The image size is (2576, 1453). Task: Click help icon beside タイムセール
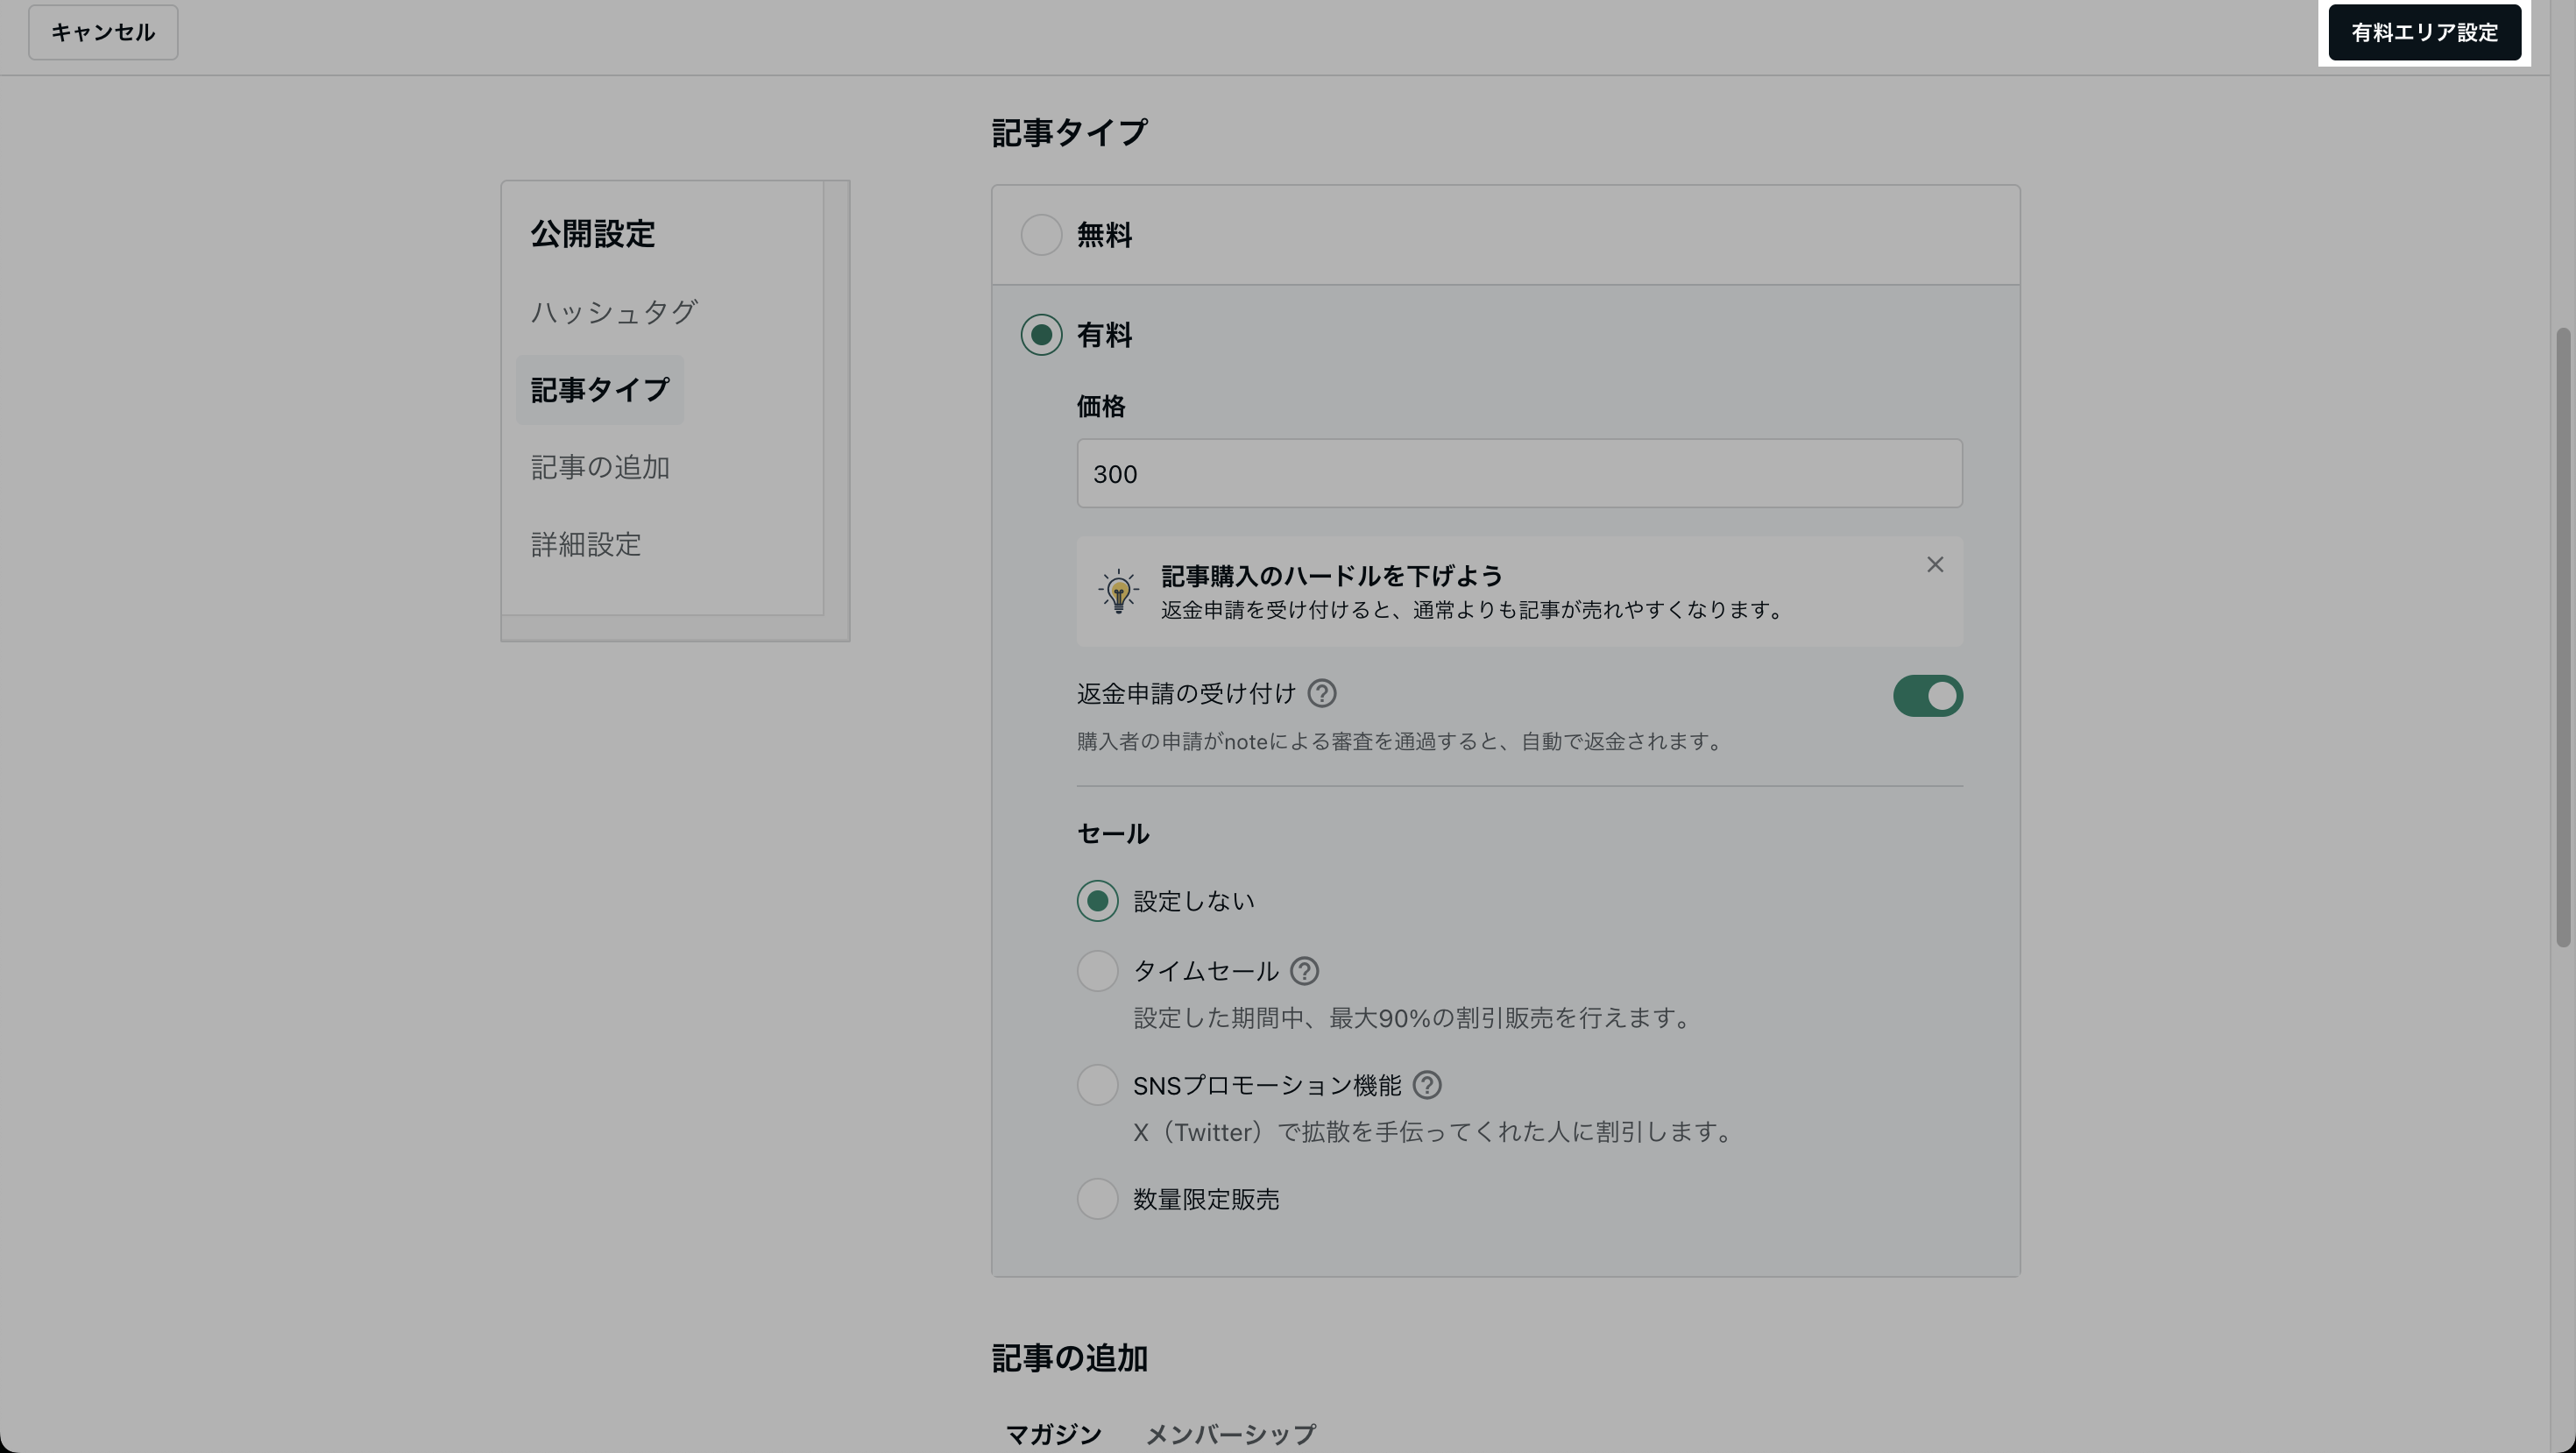click(x=1303, y=971)
